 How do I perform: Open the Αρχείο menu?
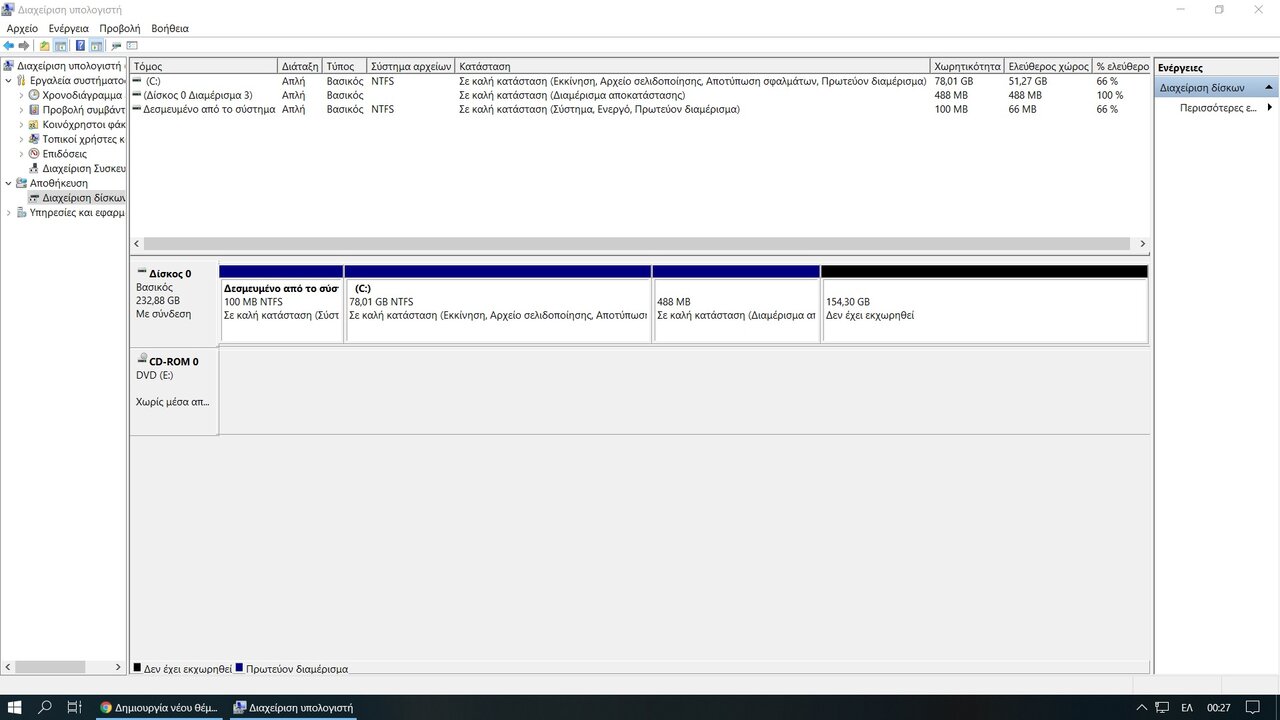(22, 28)
